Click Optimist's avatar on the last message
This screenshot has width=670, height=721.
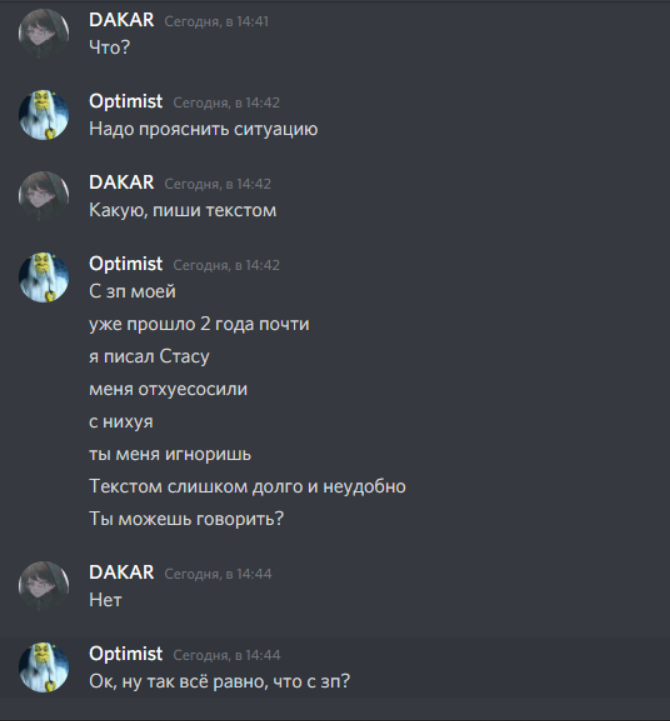pyautogui.click(x=43, y=668)
